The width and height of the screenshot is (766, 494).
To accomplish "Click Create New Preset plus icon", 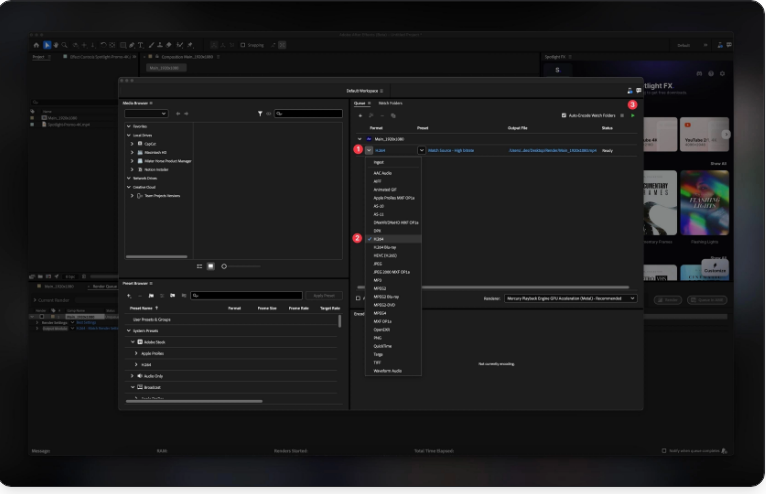I will pos(129,296).
